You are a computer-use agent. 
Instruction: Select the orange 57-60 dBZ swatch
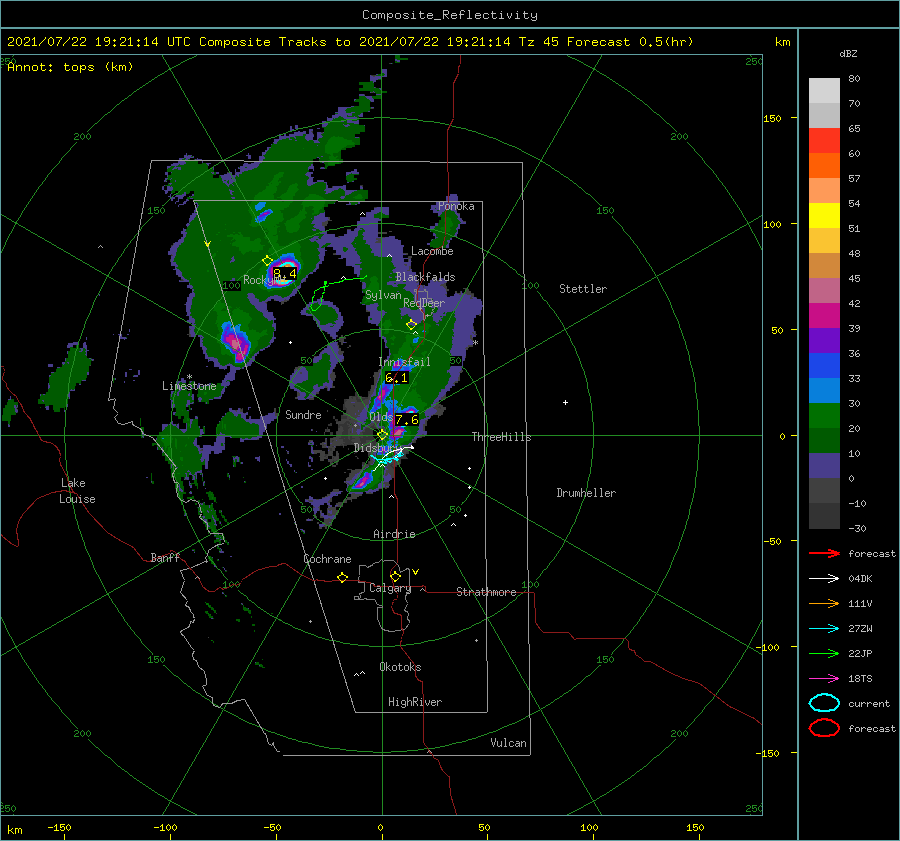coord(824,166)
